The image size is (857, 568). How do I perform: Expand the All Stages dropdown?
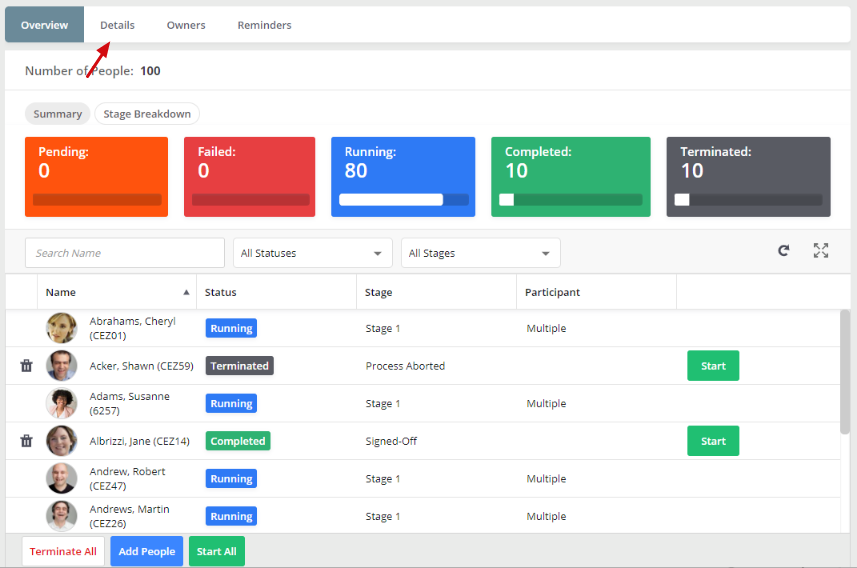(x=480, y=253)
